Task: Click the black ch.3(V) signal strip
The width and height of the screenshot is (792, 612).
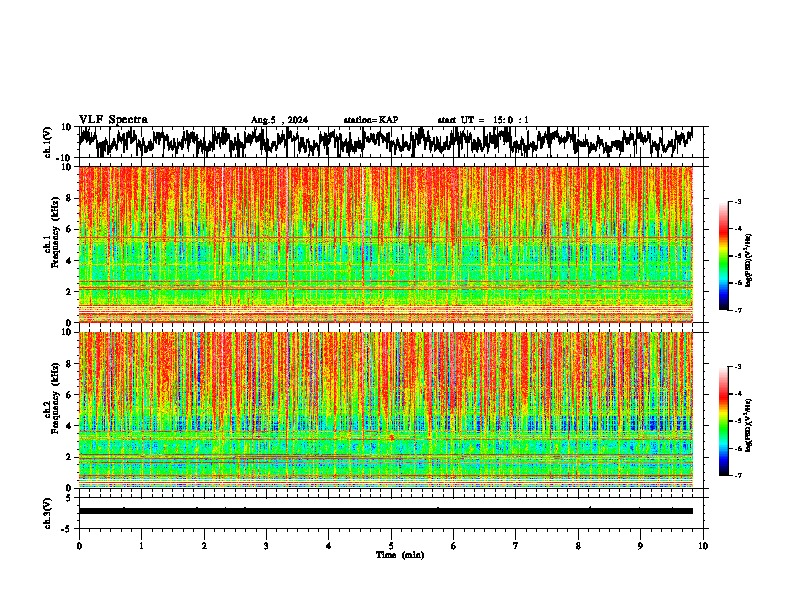Action: click(385, 511)
